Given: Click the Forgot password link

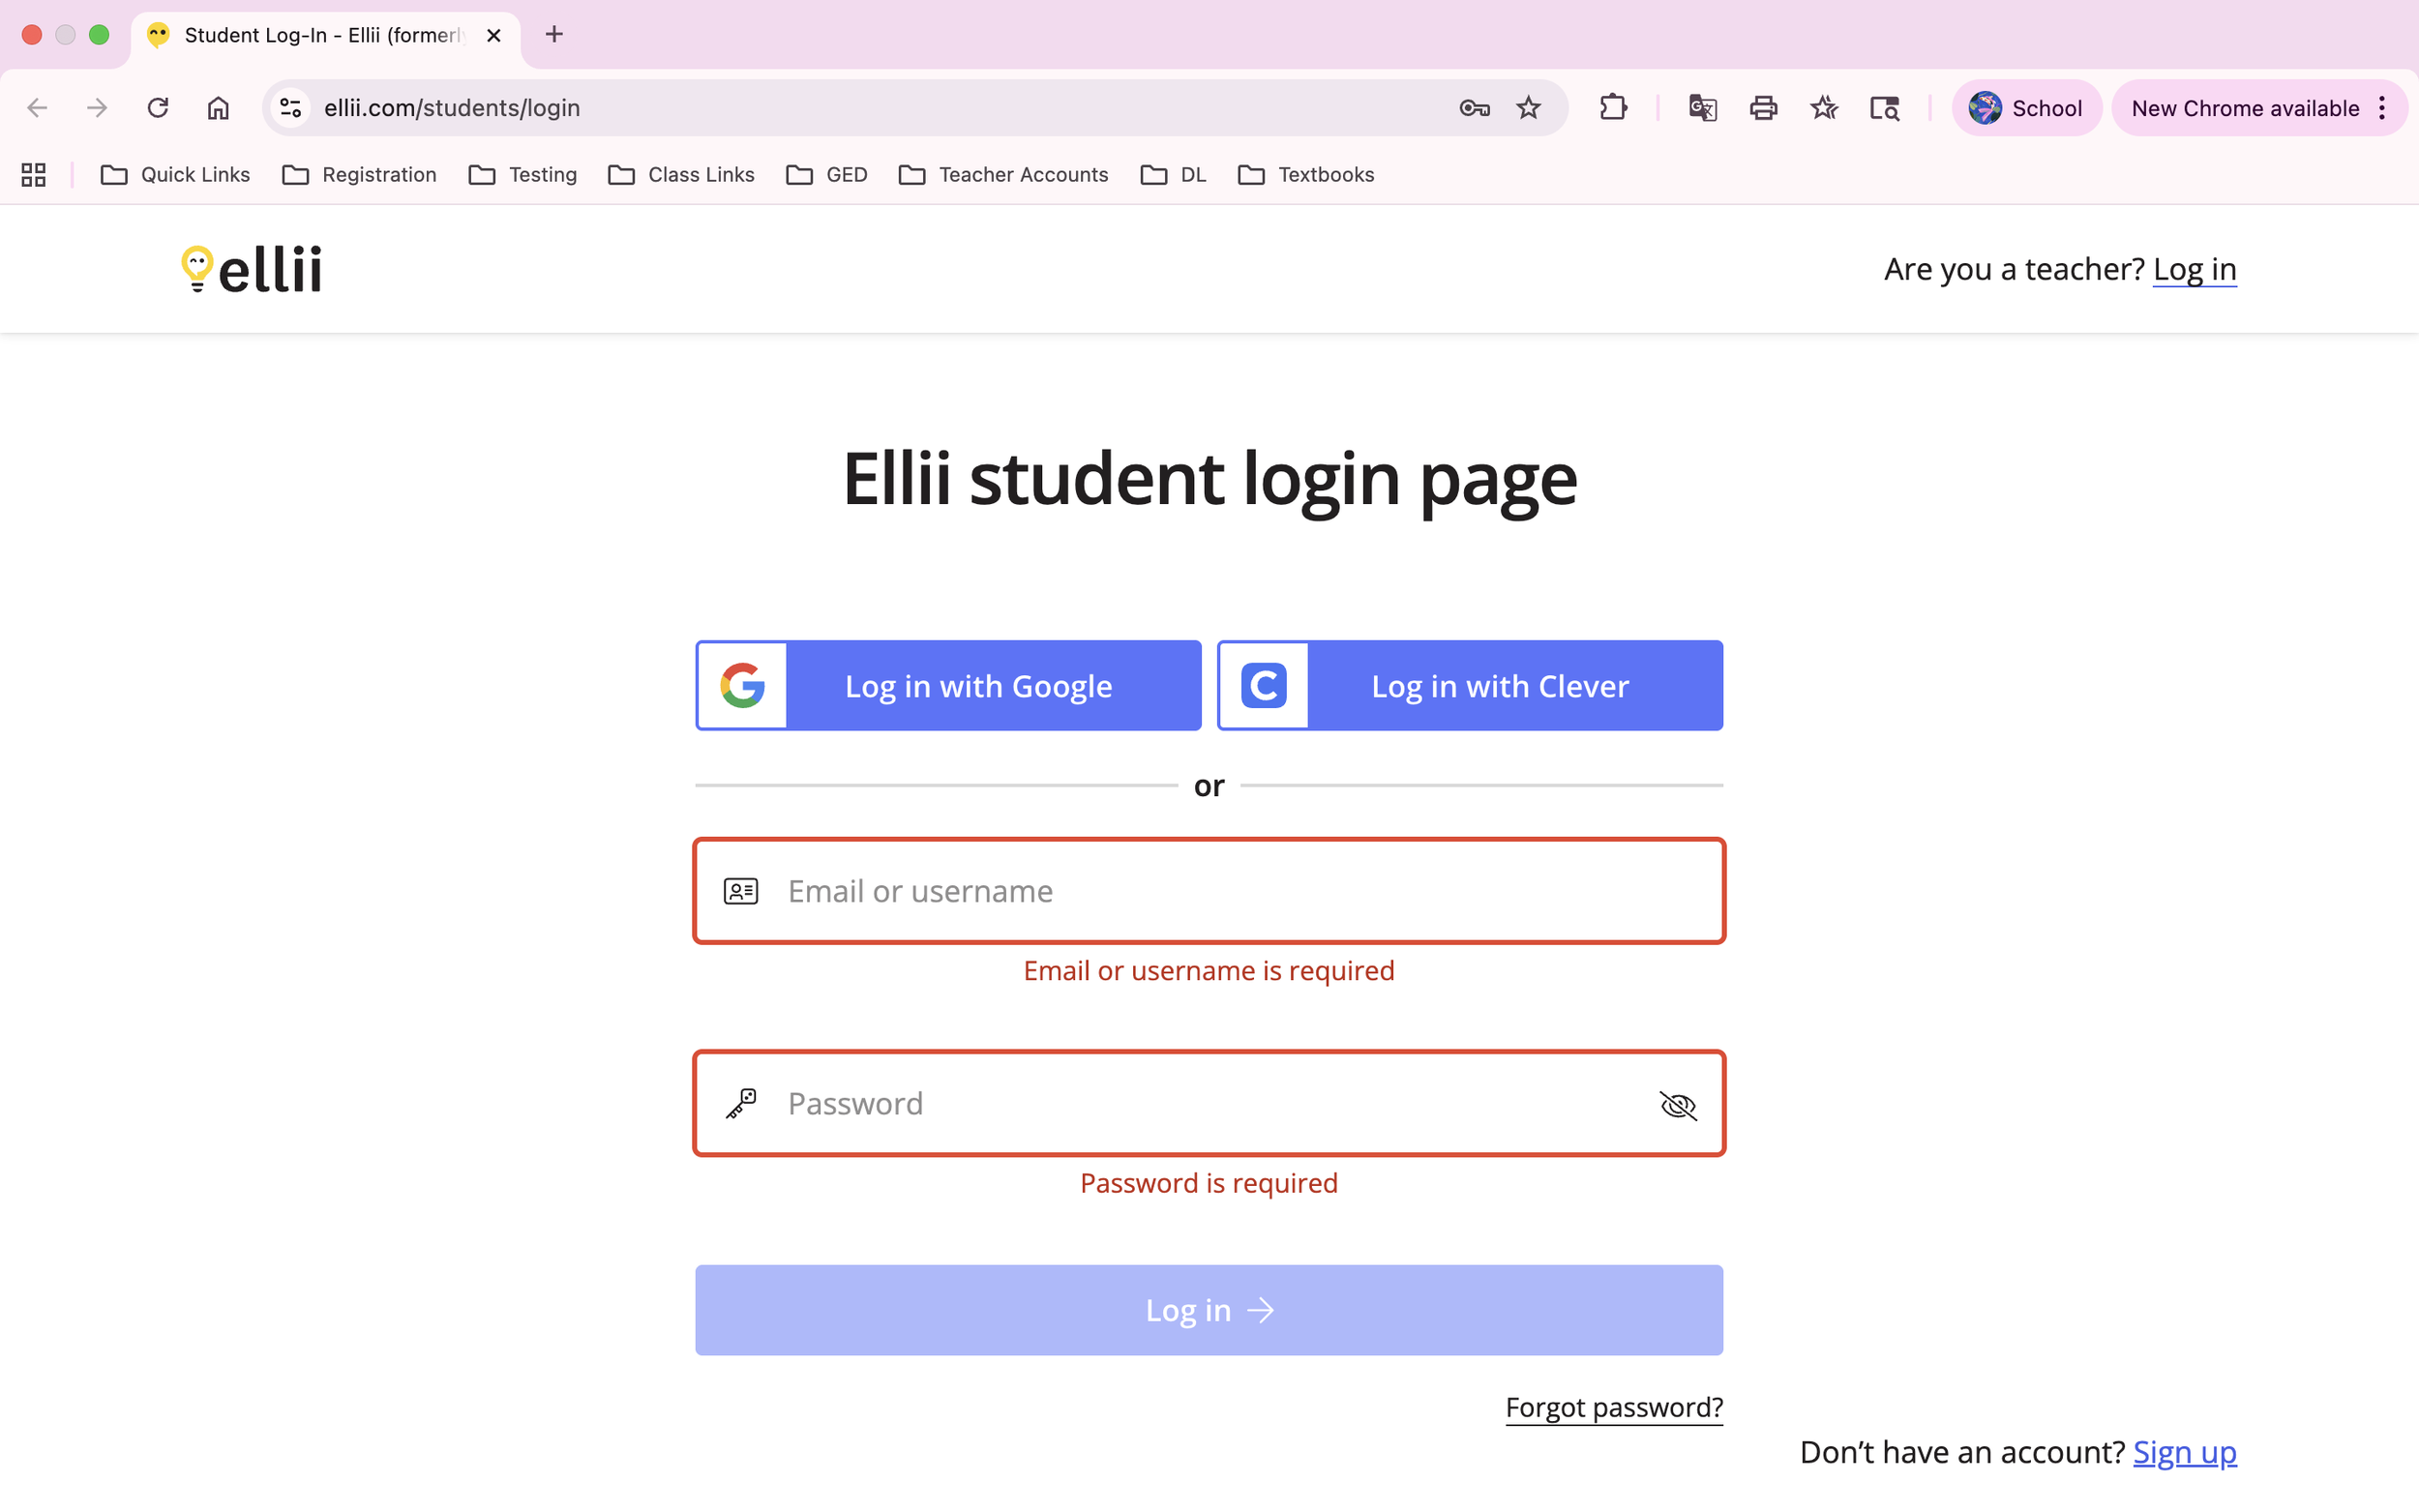Looking at the screenshot, I should pyautogui.click(x=1613, y=1407).
